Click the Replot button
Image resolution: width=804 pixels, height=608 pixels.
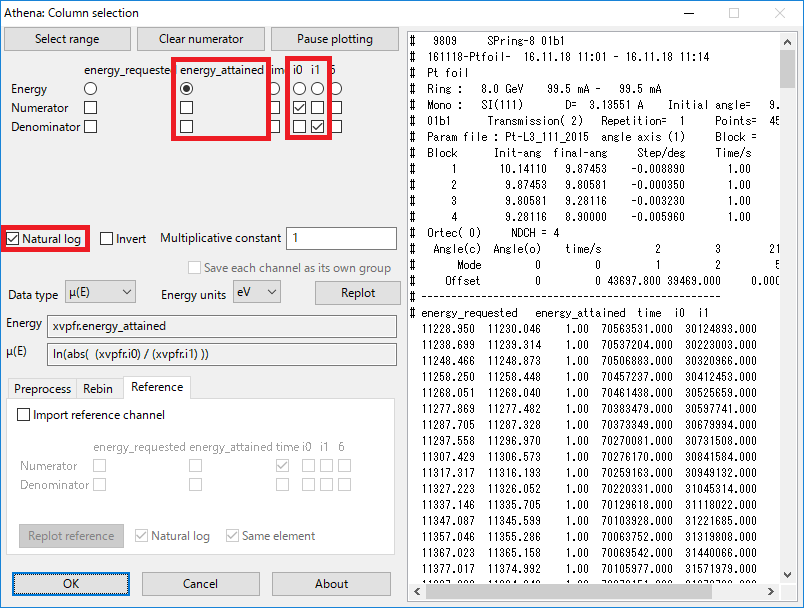pos(358,293)
